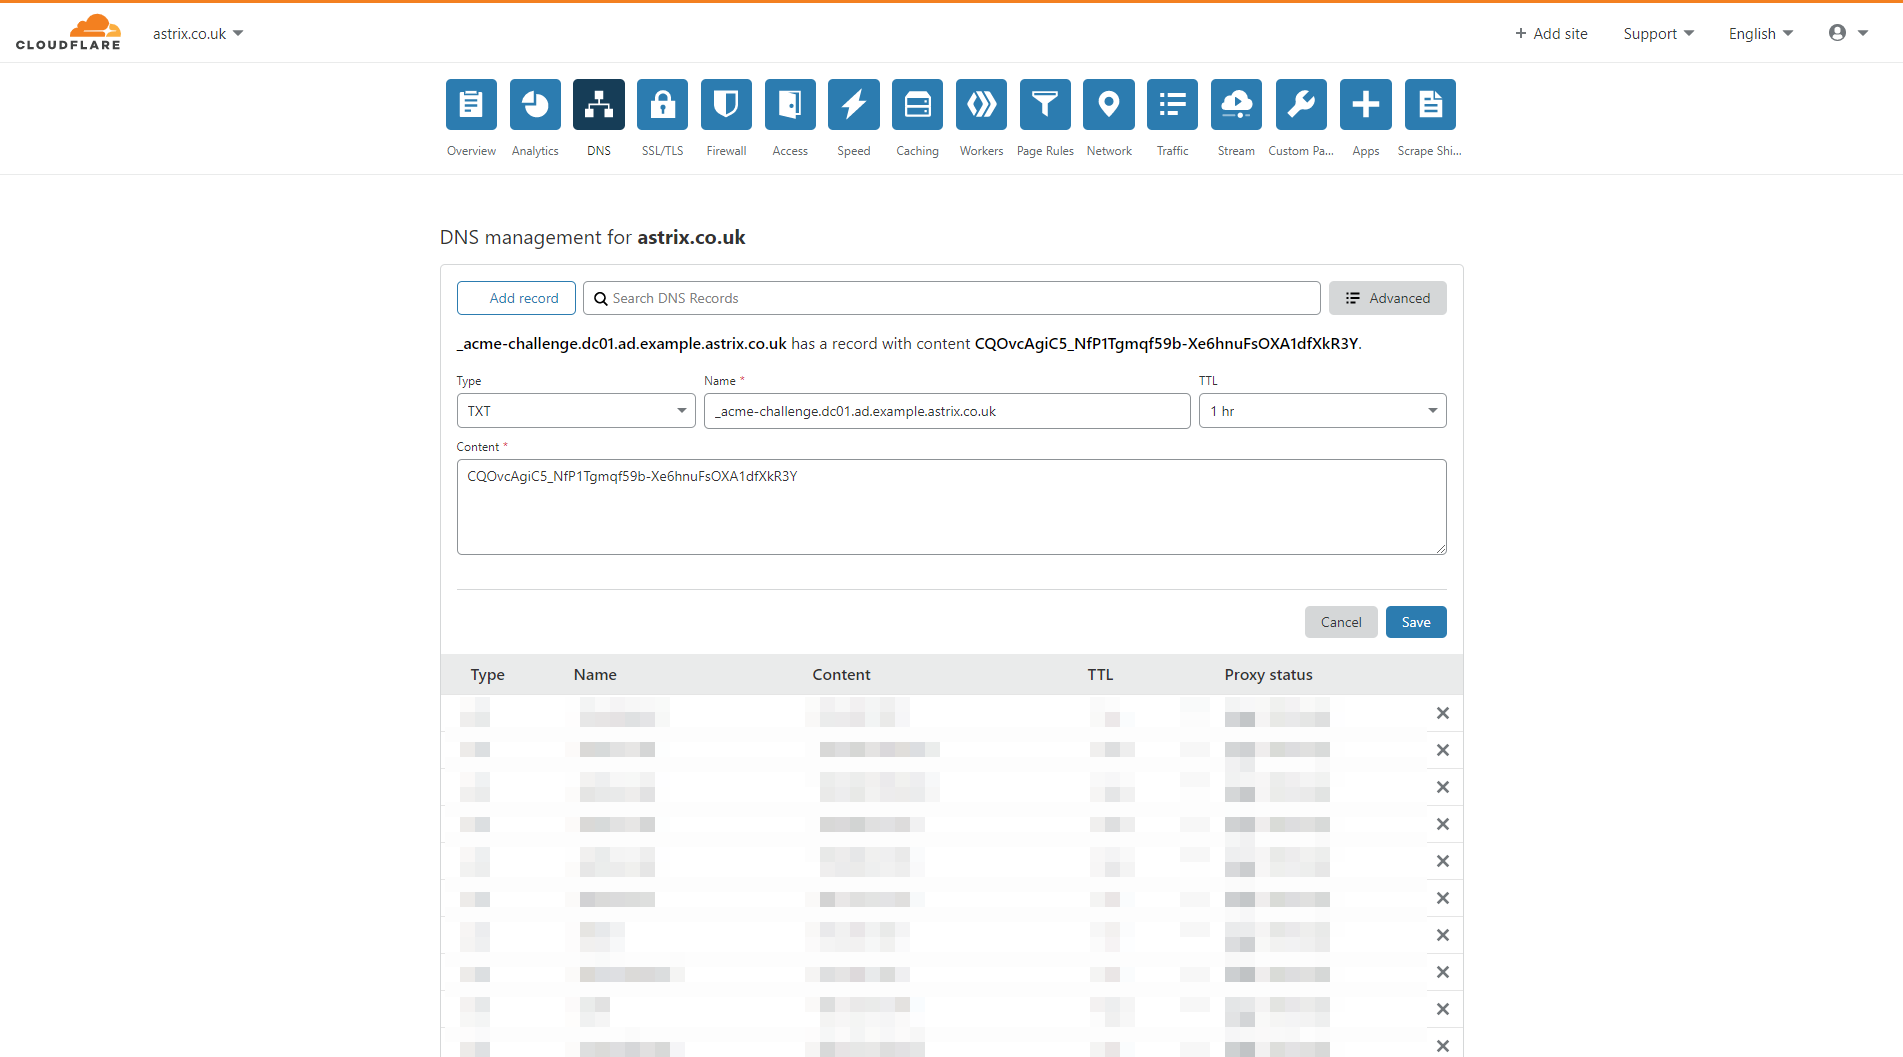Open the record Type dropdown showing TXT
1903x1057 pixels.
pyautogui.click(x=575, y=410)
